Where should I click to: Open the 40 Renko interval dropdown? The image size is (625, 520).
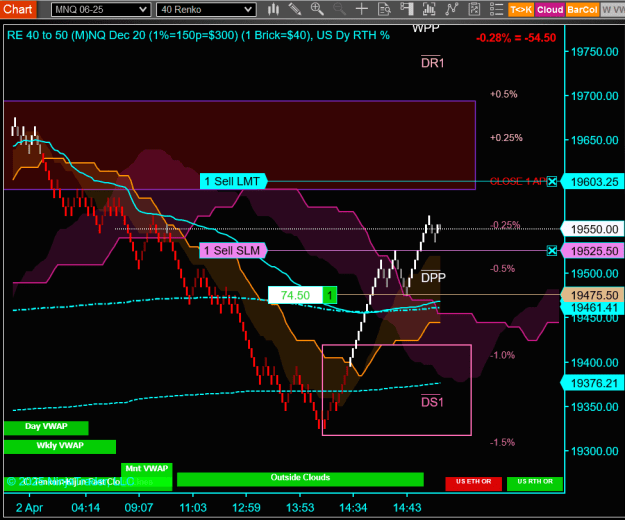pyautogui.click(x=206, y=10)
